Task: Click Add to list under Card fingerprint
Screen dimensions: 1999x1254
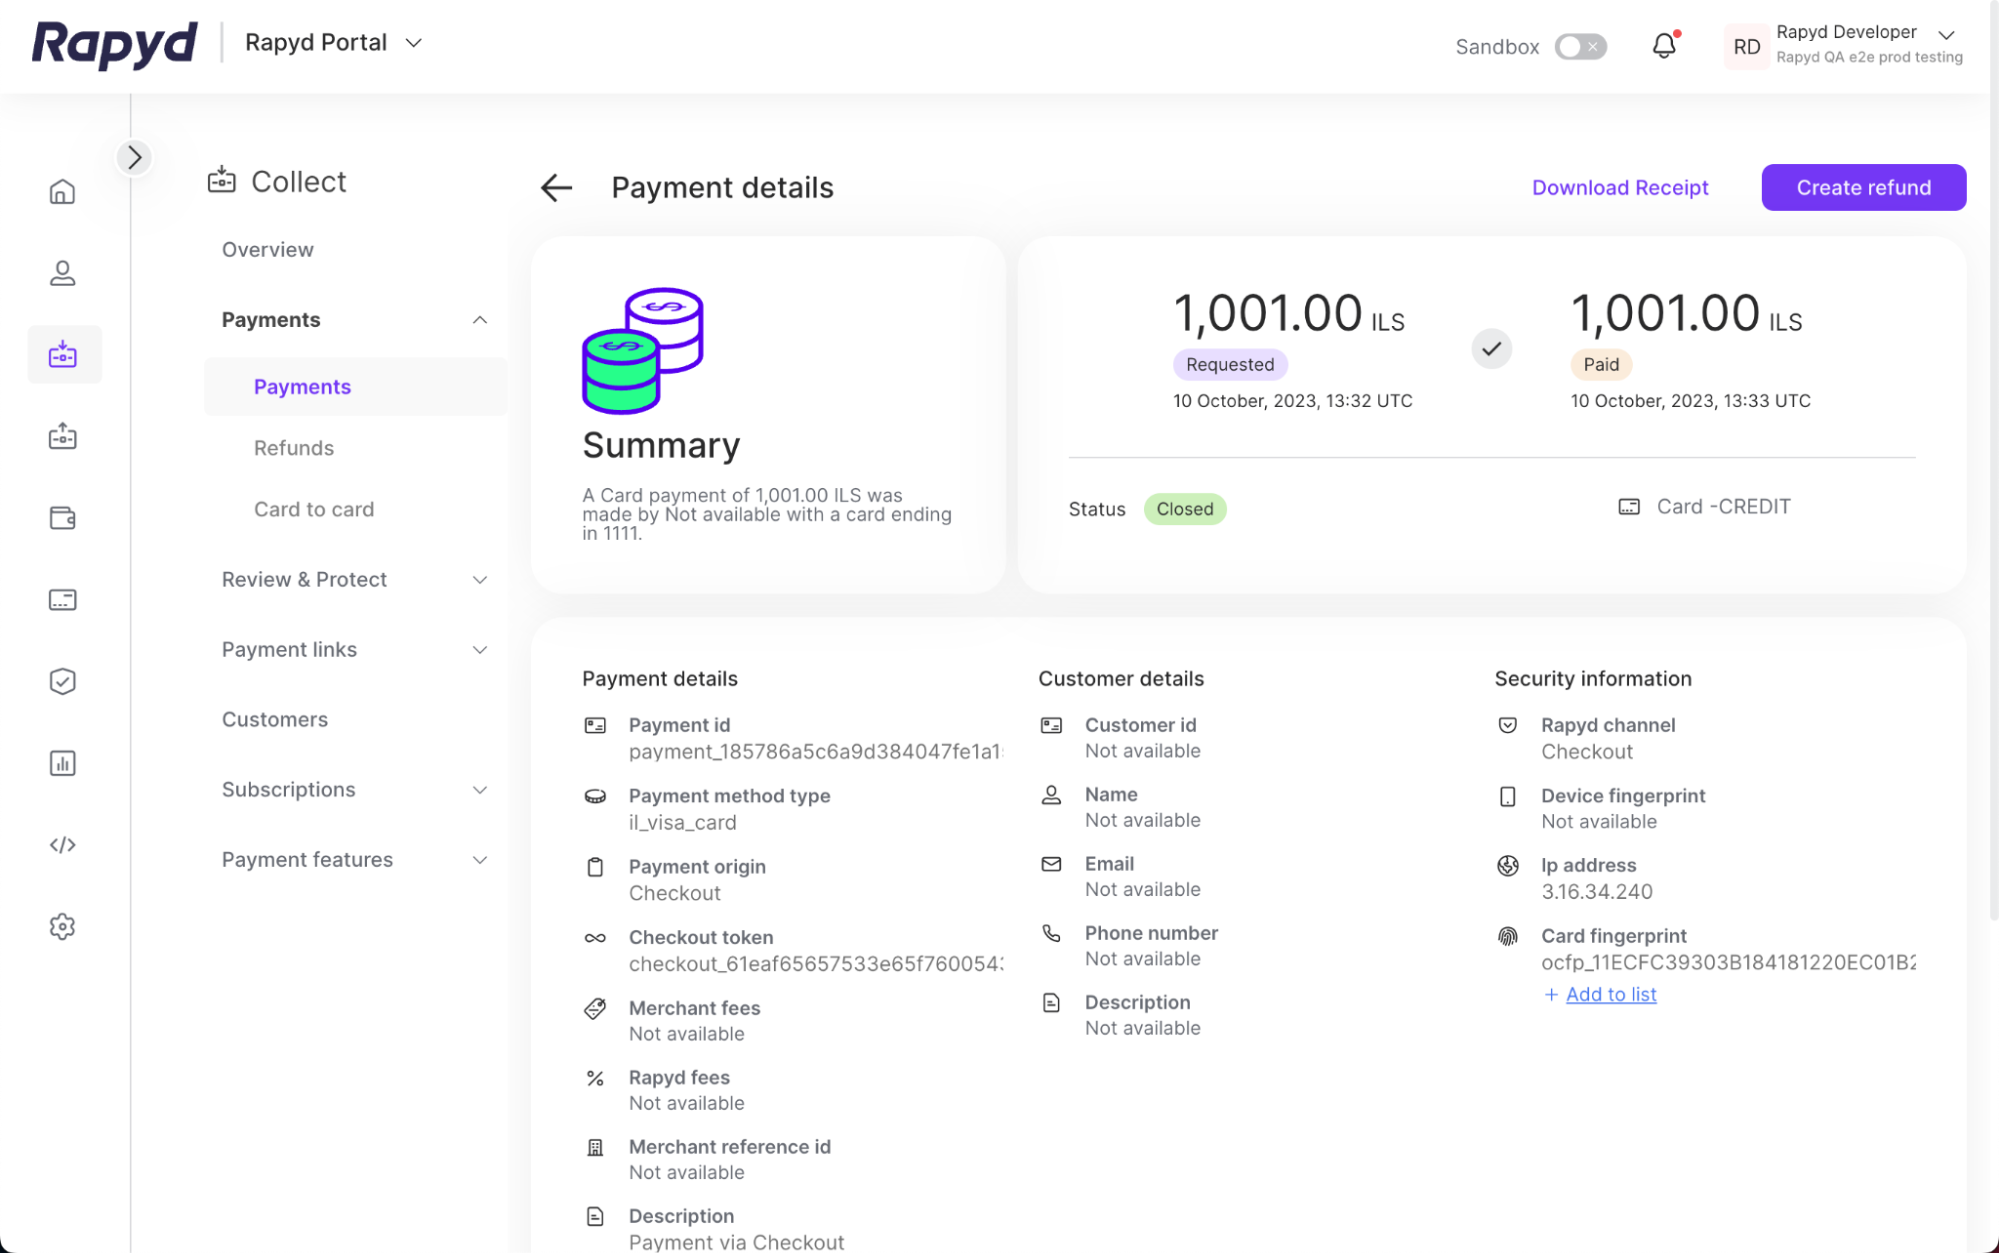Action: [1610, 994]
